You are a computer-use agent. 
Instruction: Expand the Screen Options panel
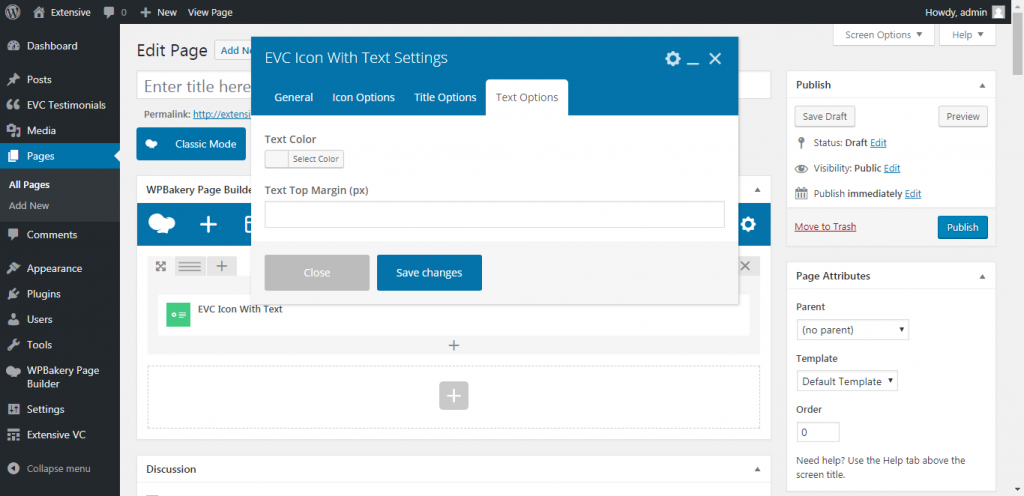tap(883, 35)
